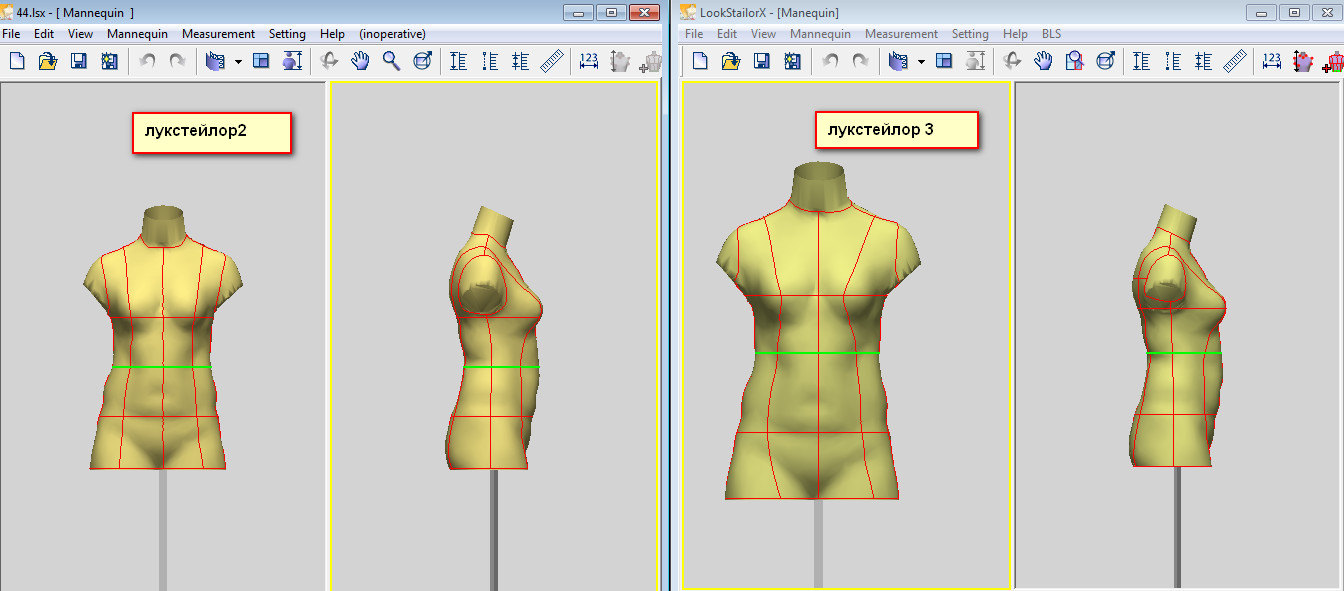Click third line measure icon in 44.lsx window
Viewport: 1344px width, 591px height.
pyautogui.click(x=520, y=61)
